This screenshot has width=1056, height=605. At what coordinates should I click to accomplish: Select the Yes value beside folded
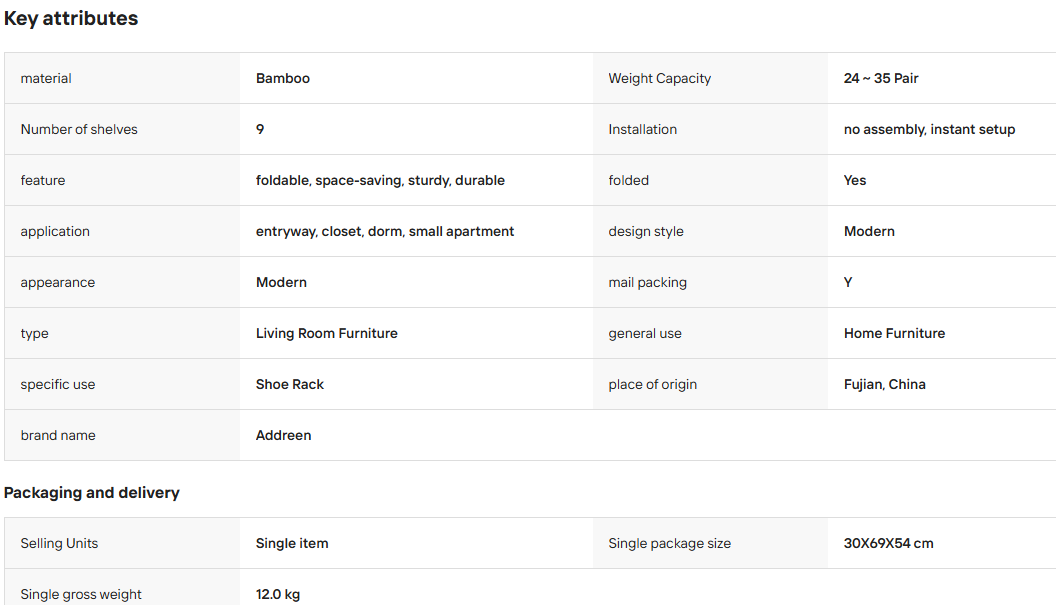click(x=855, y=181)
